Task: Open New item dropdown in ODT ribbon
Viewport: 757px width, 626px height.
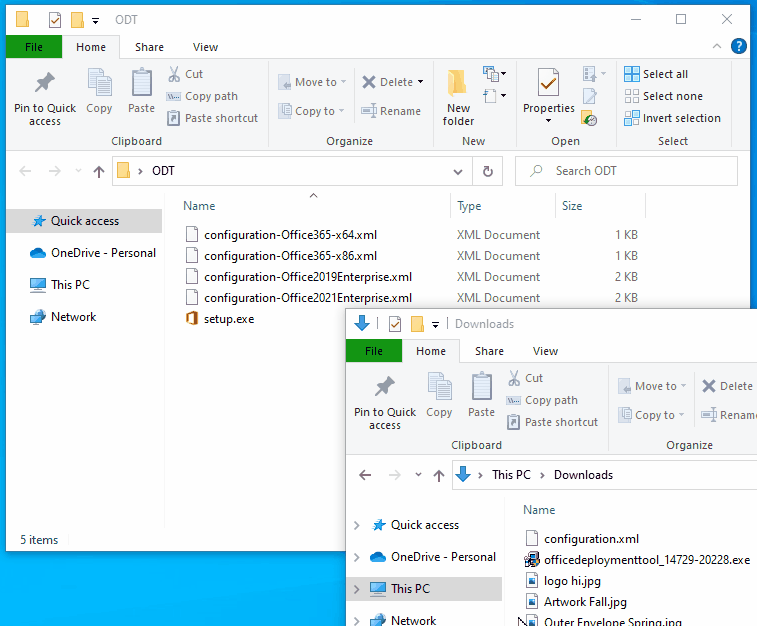Action: (x=494, y=74)
